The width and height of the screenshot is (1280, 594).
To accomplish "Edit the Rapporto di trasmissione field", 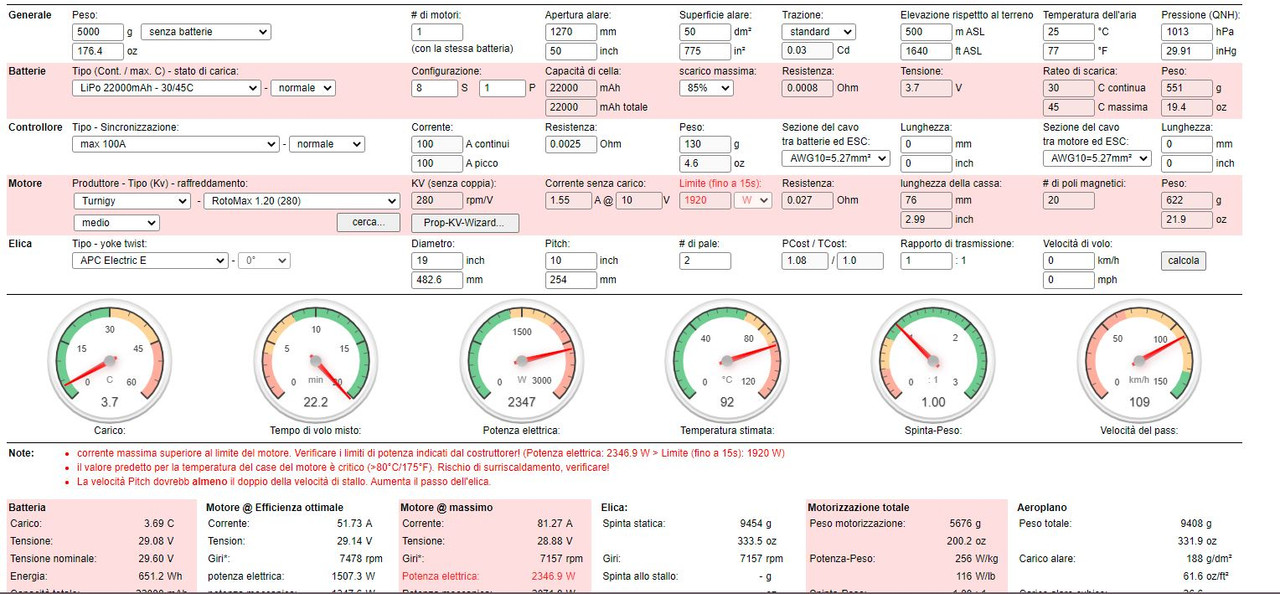I will (x=926, y=260).
